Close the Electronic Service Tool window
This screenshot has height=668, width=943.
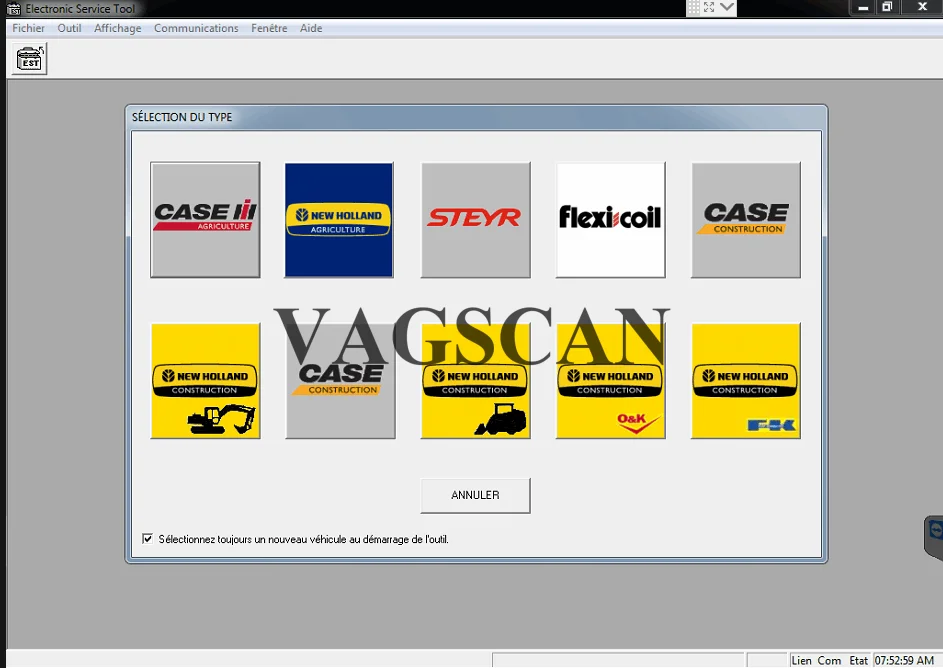pyautogui.click(x=922, y=7)
